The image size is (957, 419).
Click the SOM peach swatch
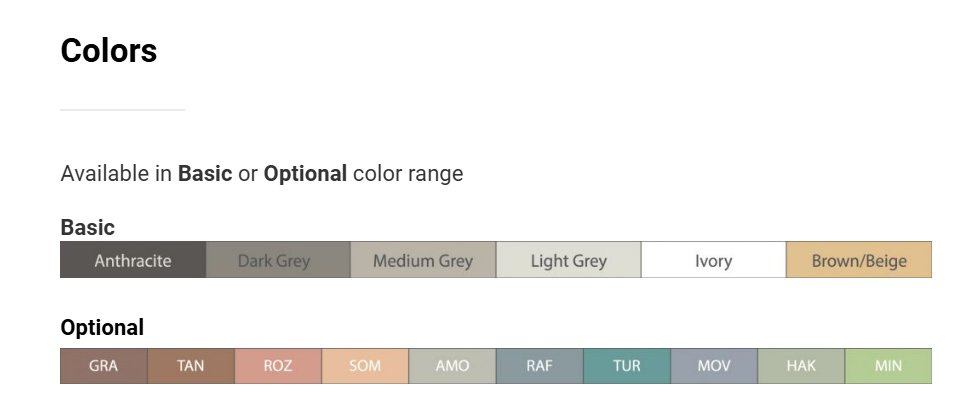point(365,366)
